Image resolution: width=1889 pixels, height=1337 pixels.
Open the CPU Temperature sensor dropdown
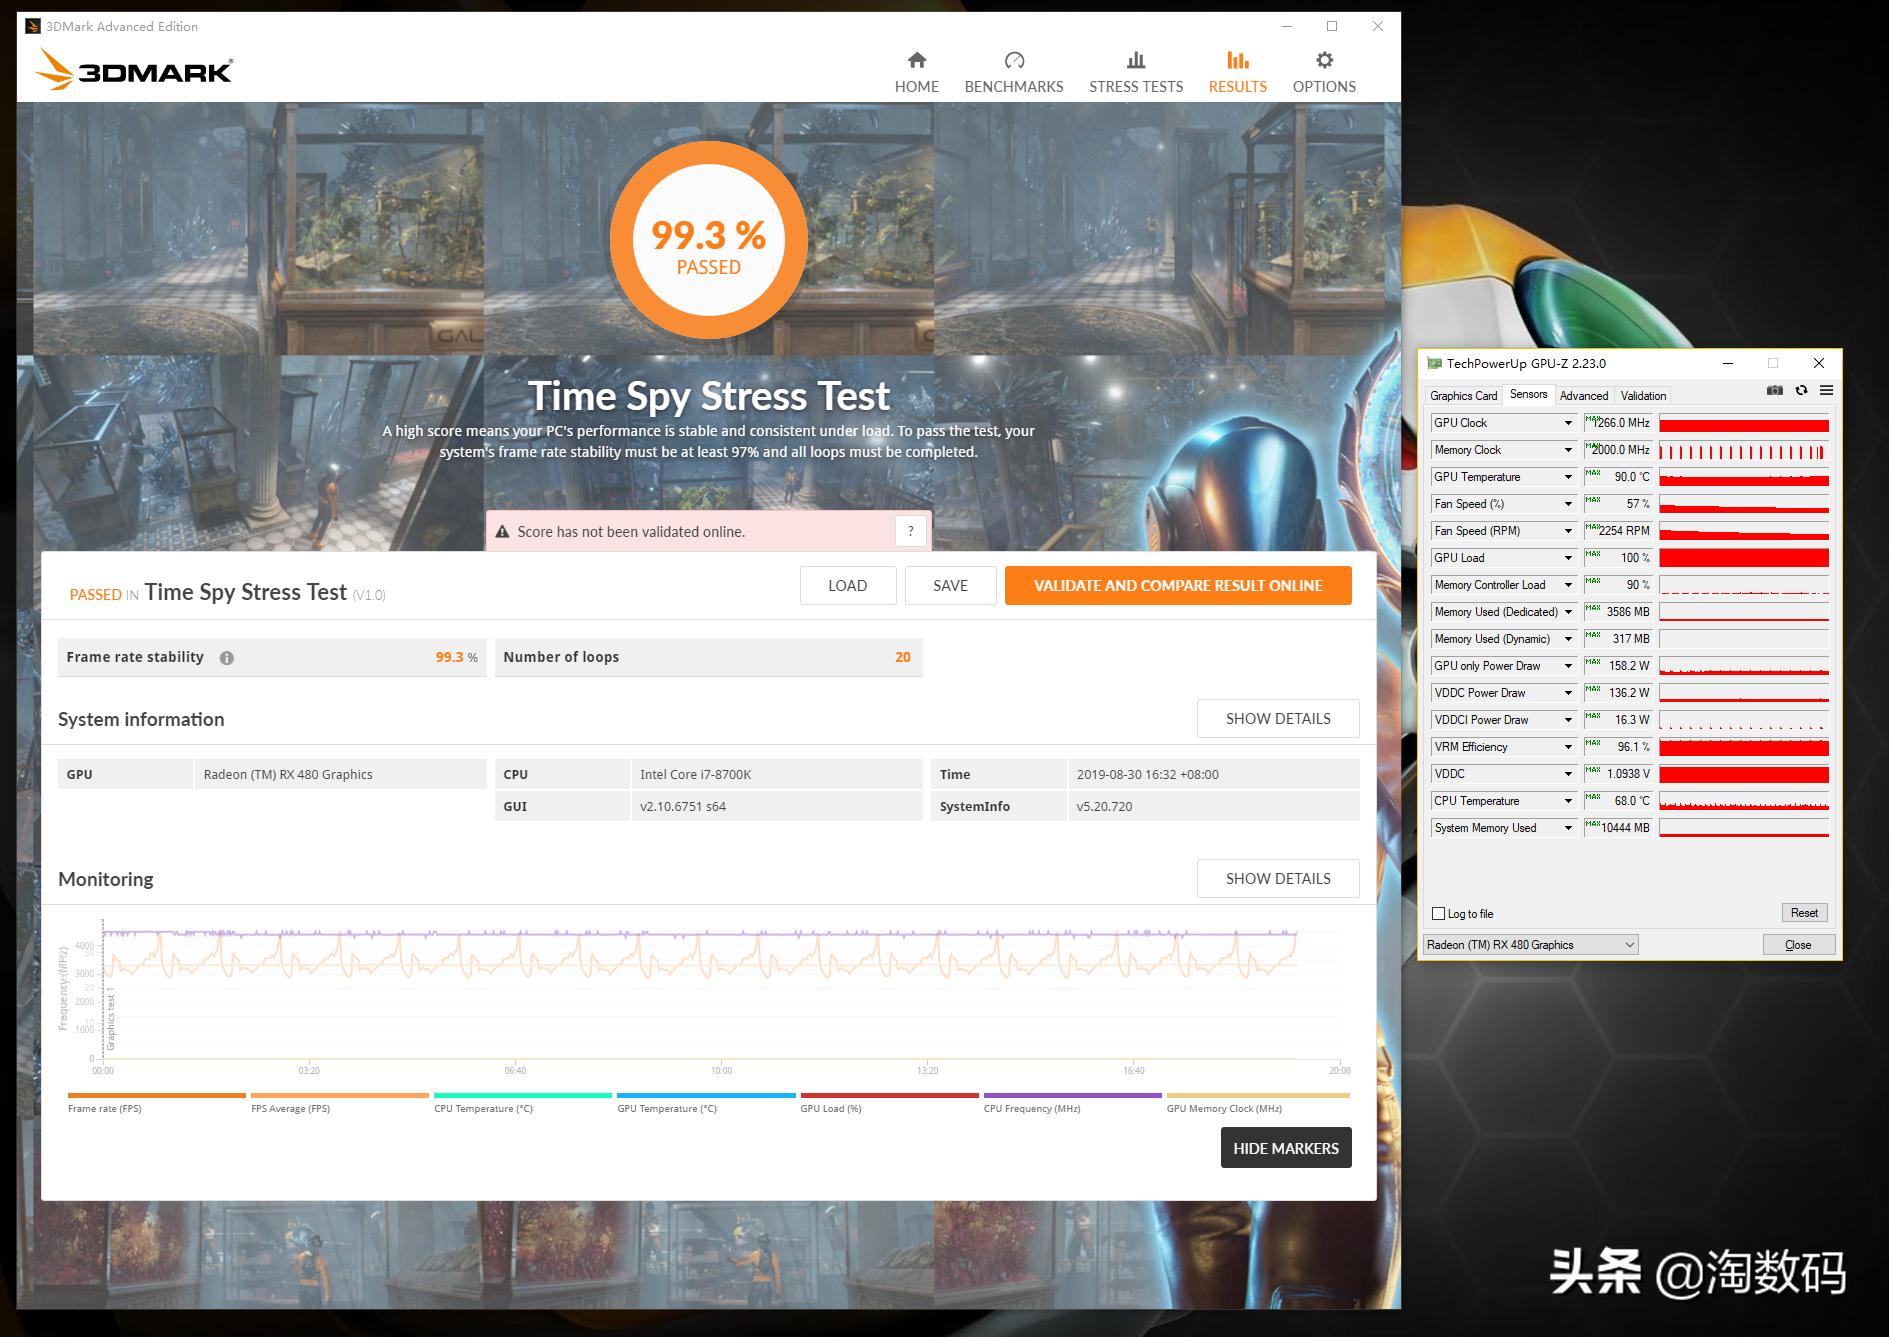point(1568,801)
